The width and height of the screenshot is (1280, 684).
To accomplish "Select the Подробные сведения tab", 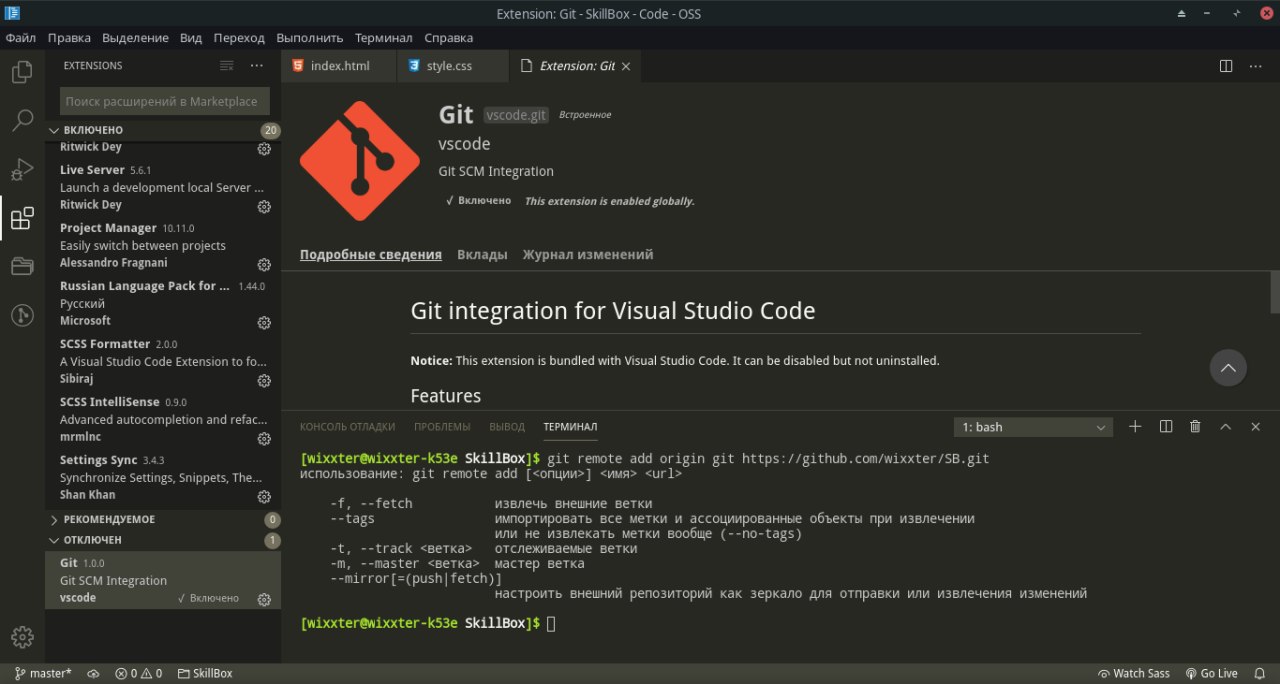I will pyautogui.click(x=371, y=255).
